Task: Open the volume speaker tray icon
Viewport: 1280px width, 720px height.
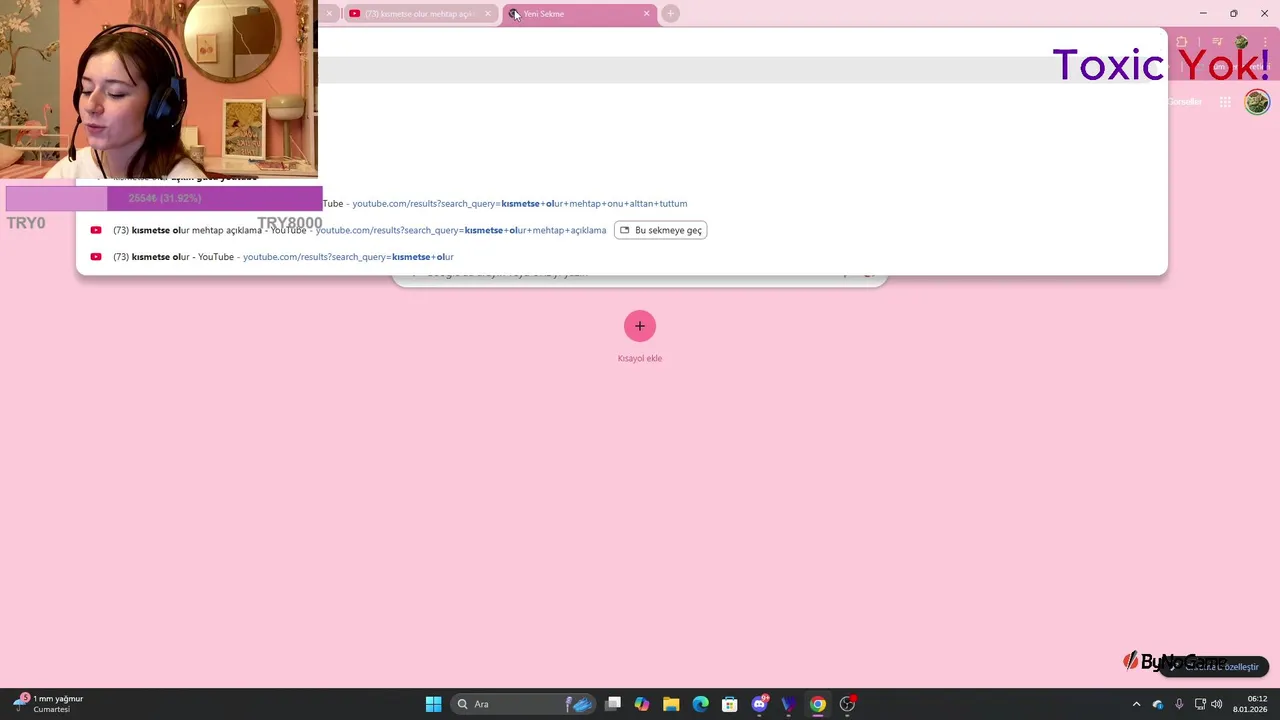Action: (x=1217, y=704)
